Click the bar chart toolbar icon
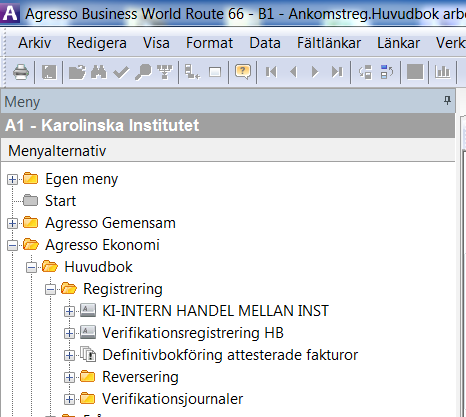This screenshot has width=466, height=417. coord(442,72)
